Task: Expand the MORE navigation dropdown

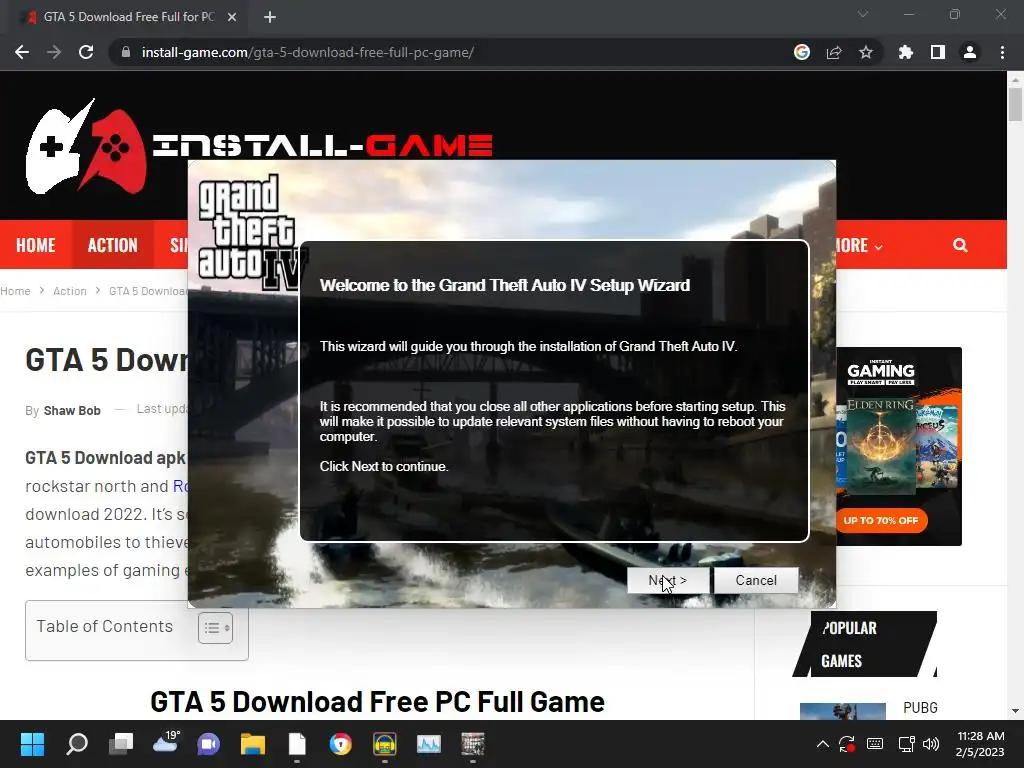Action: tap(859, 246)
